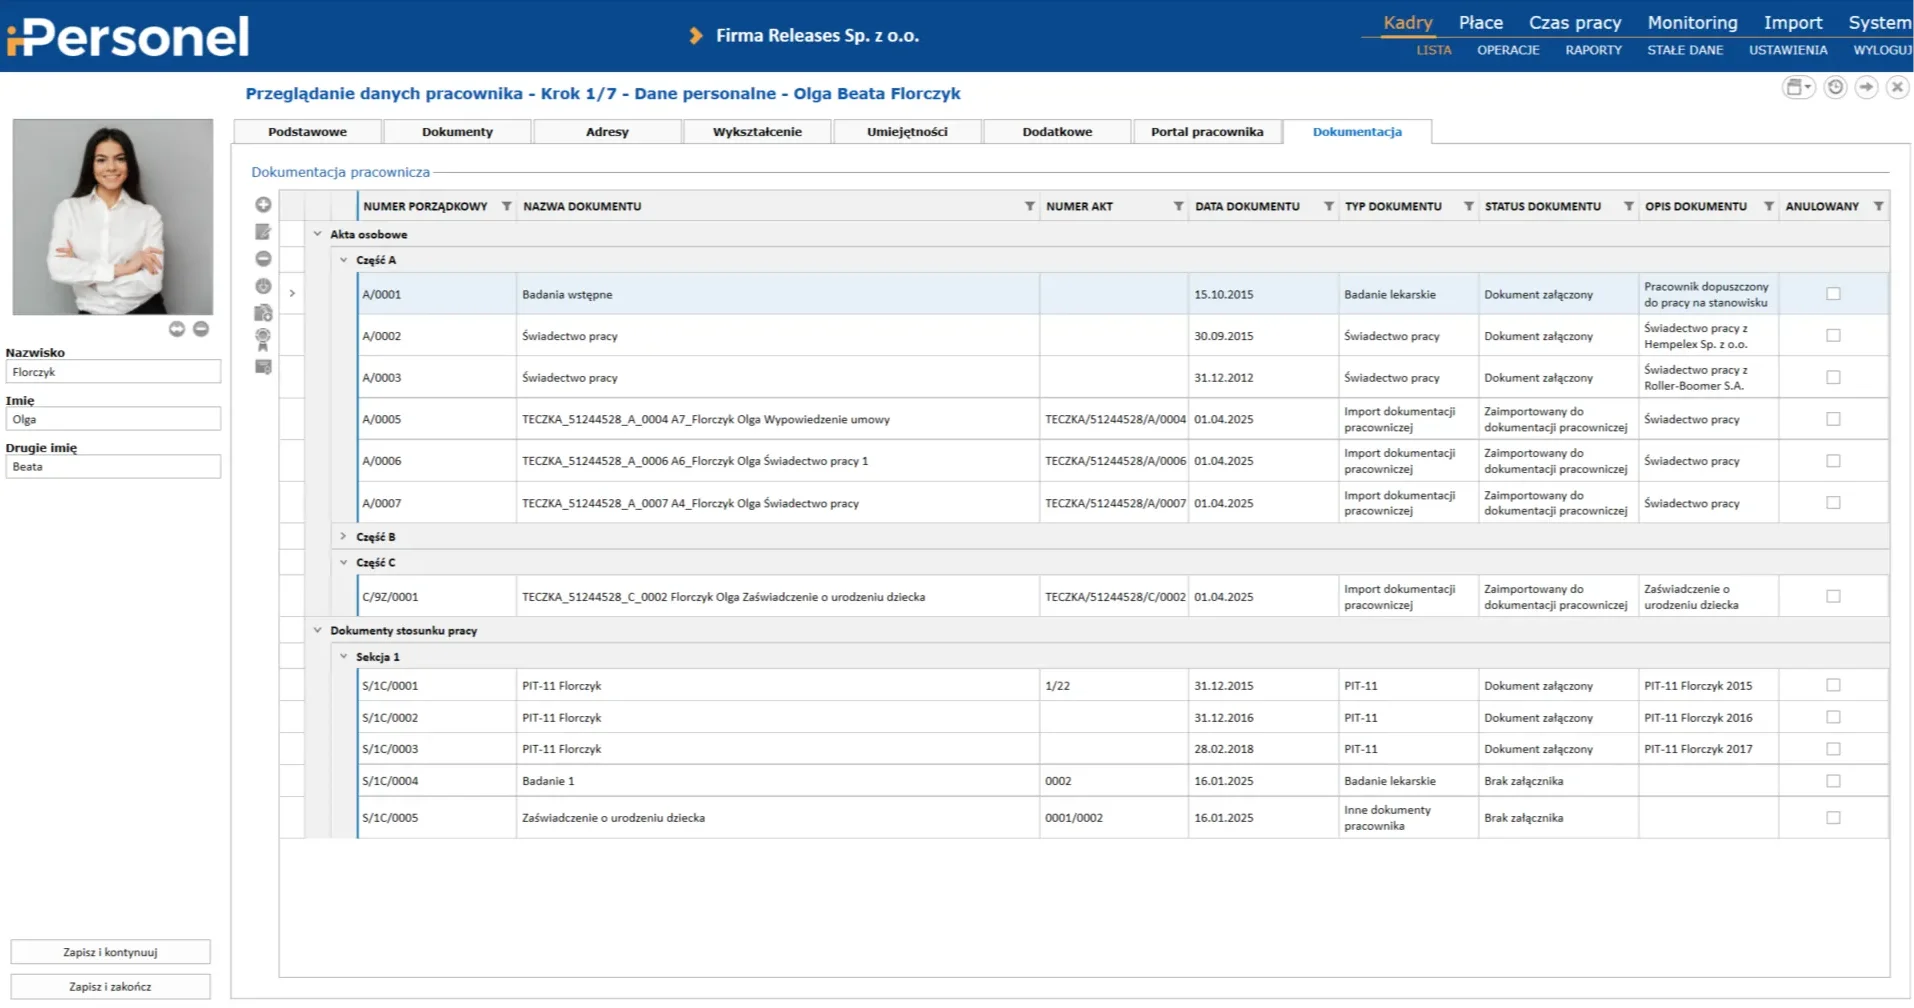Image resolution: width=1914 pixels, height=1008 pixels.
Task: Click the certificate ribbon icon in sidebar
Action: tap(263, 339)
